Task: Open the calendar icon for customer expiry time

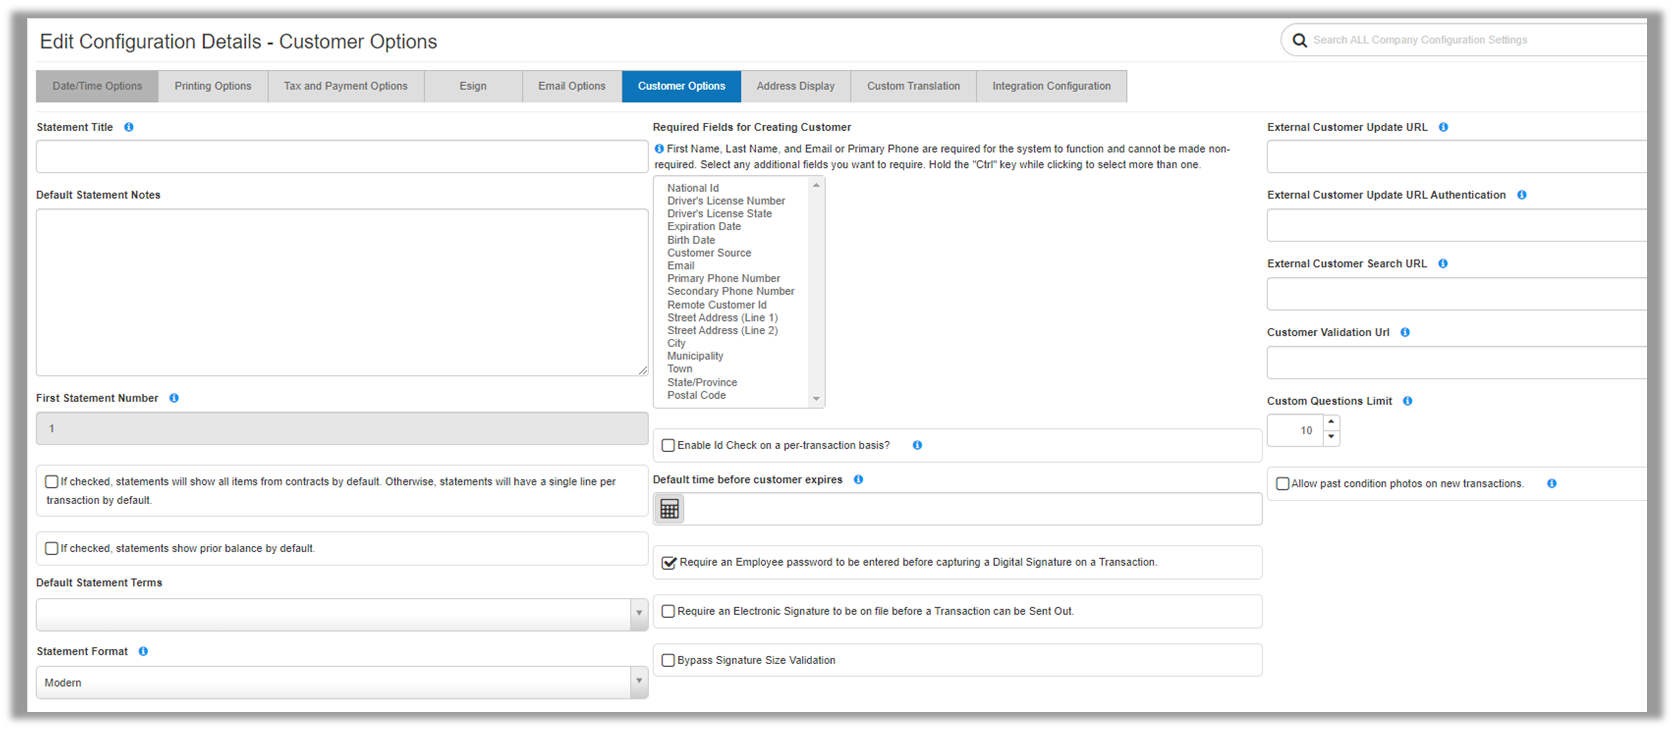Action: [669, 509]
